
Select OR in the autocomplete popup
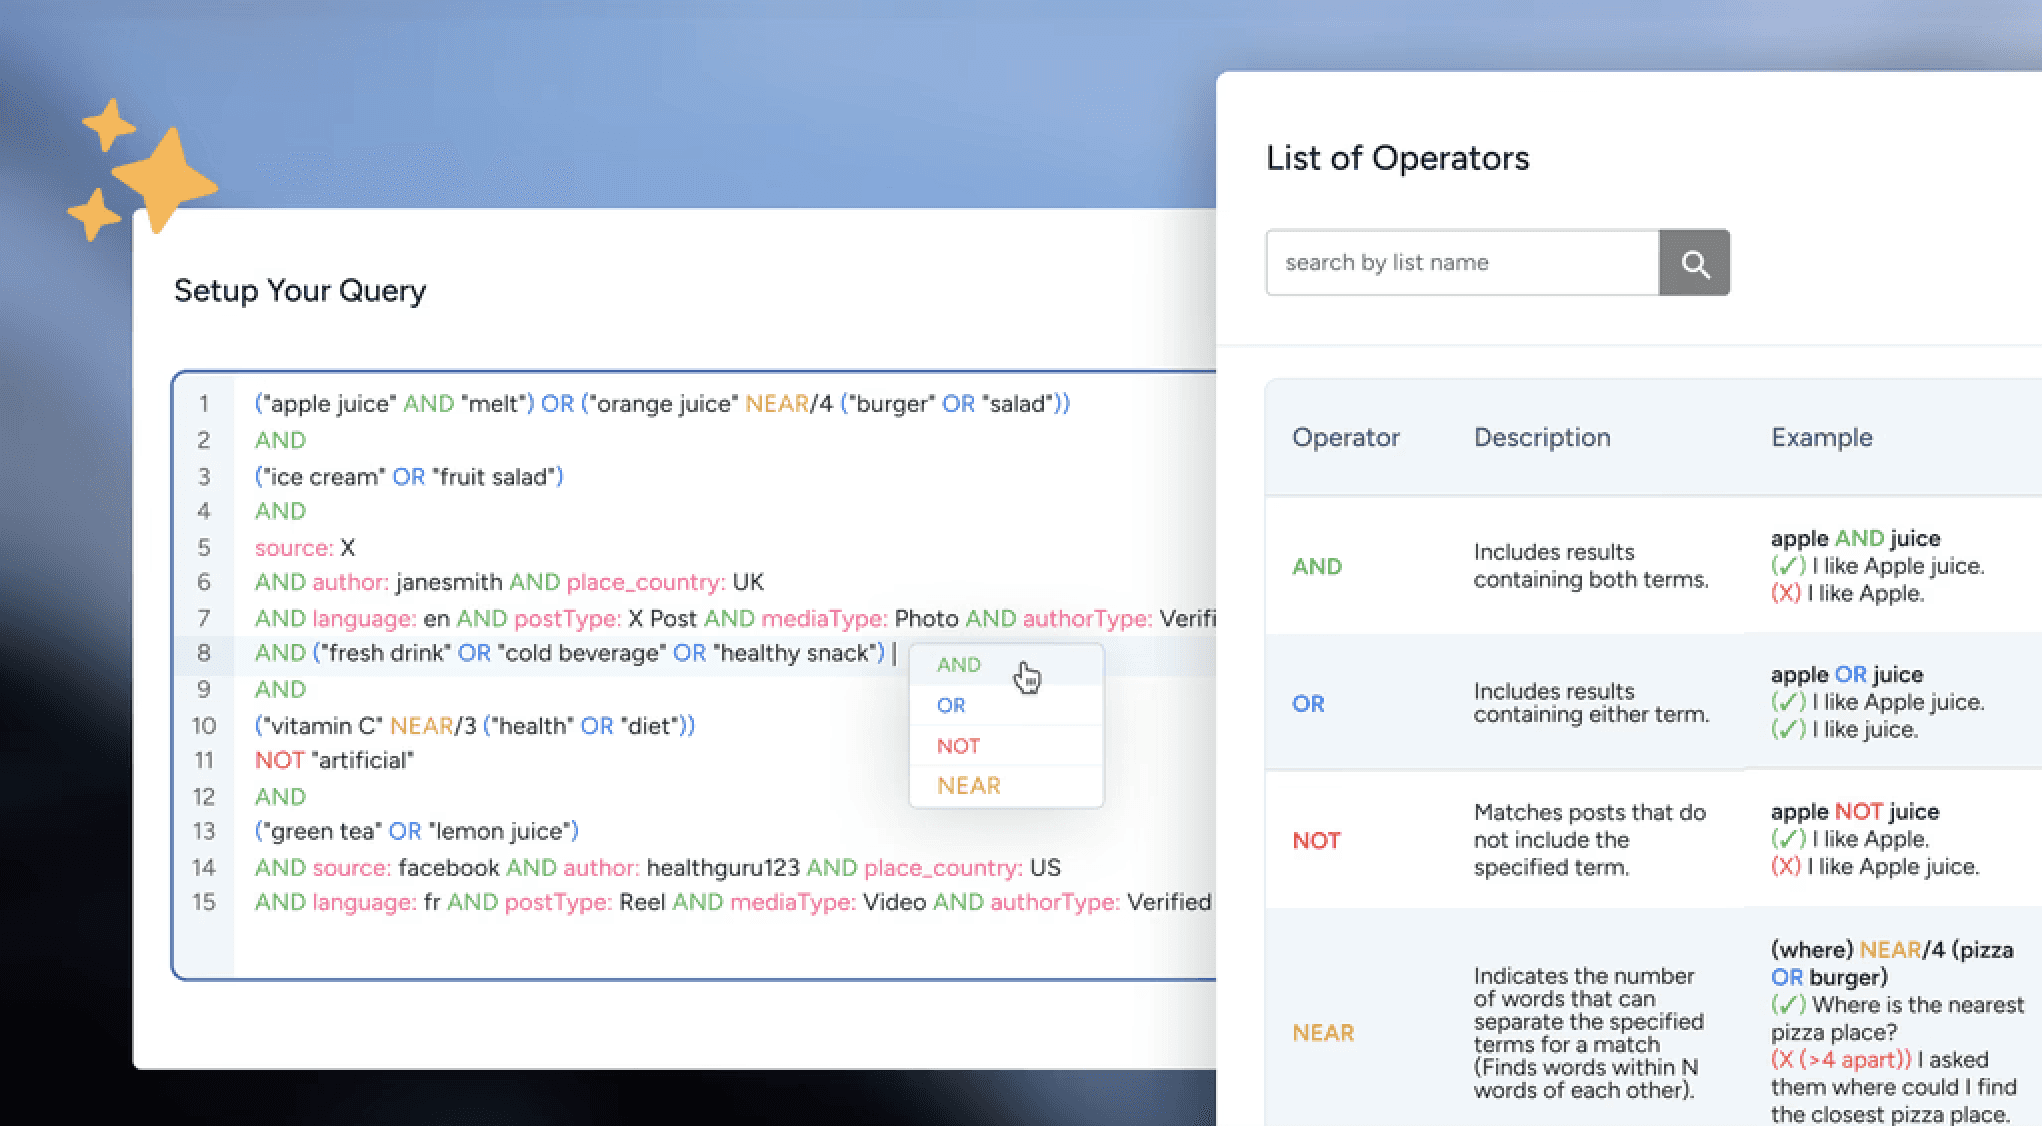click(x=951, y=705)
